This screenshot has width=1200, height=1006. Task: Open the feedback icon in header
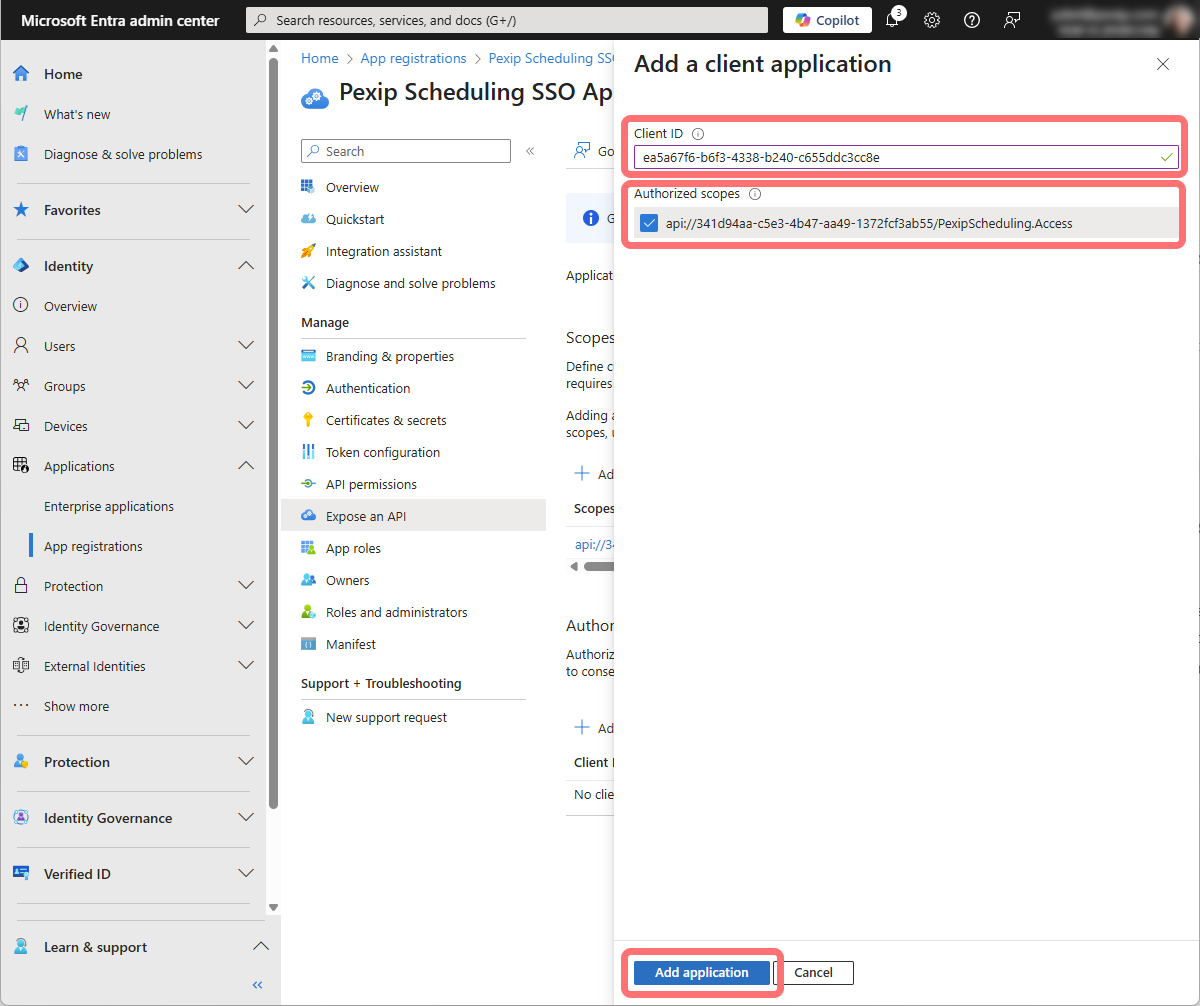1012,20
